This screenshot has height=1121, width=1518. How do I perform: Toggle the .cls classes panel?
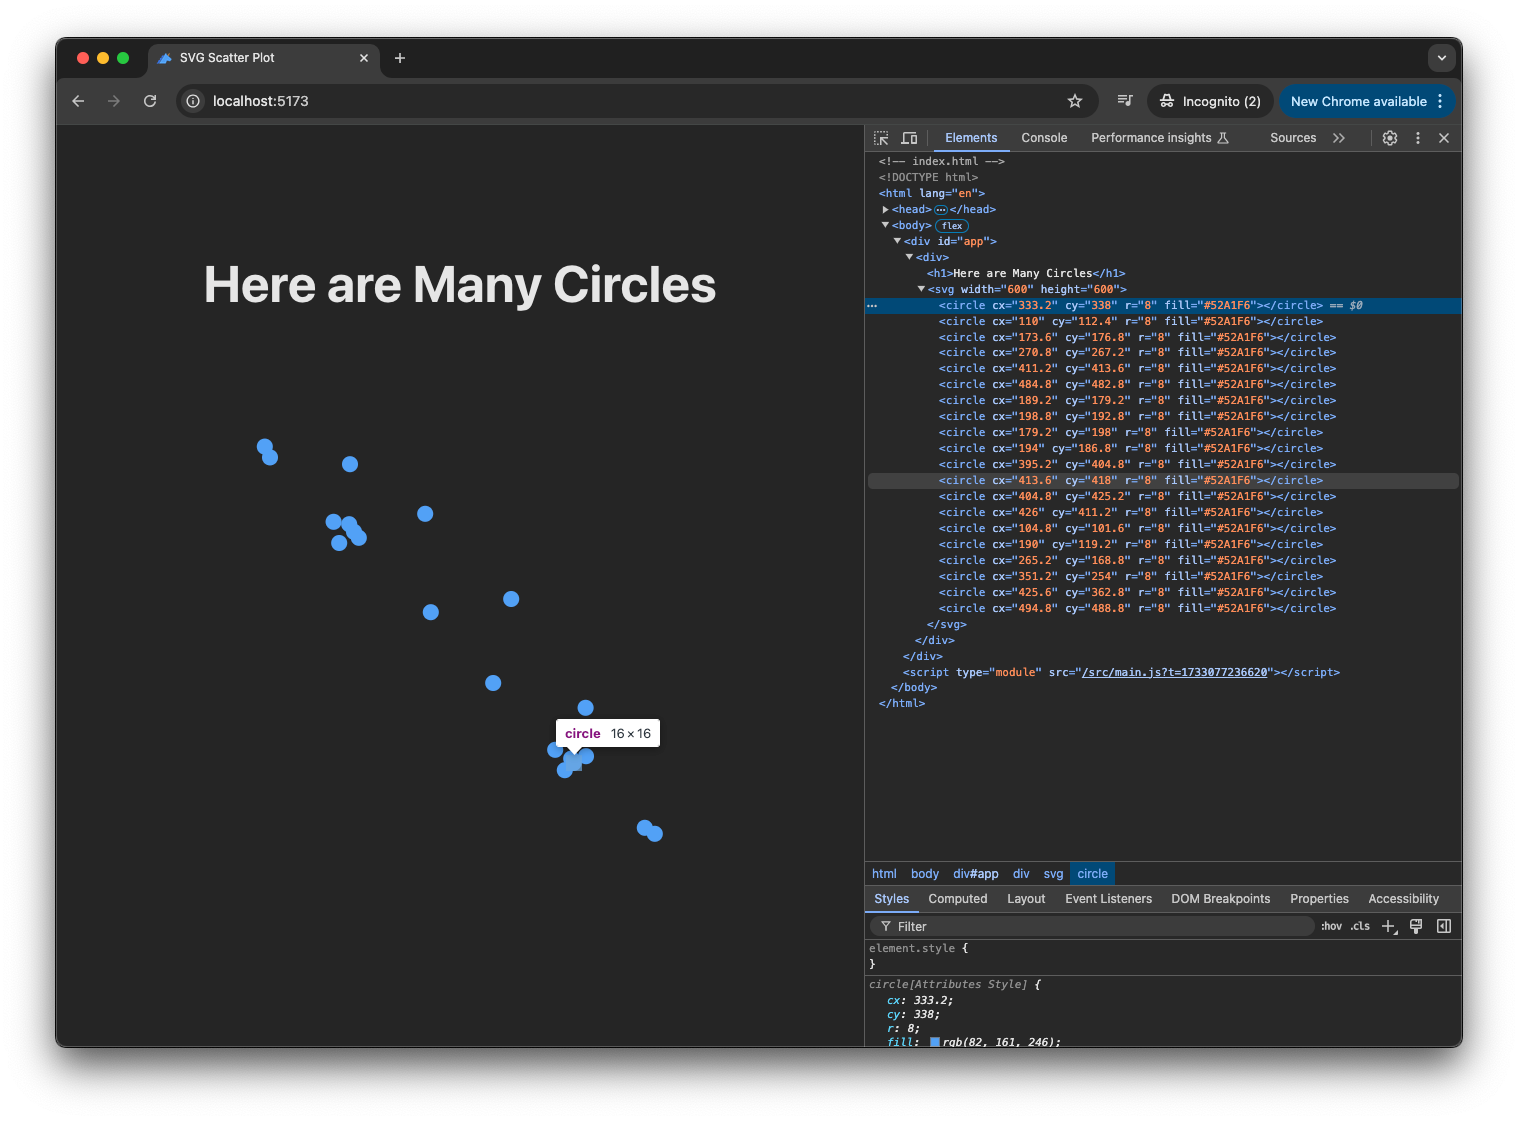[x=1360, y=927]
